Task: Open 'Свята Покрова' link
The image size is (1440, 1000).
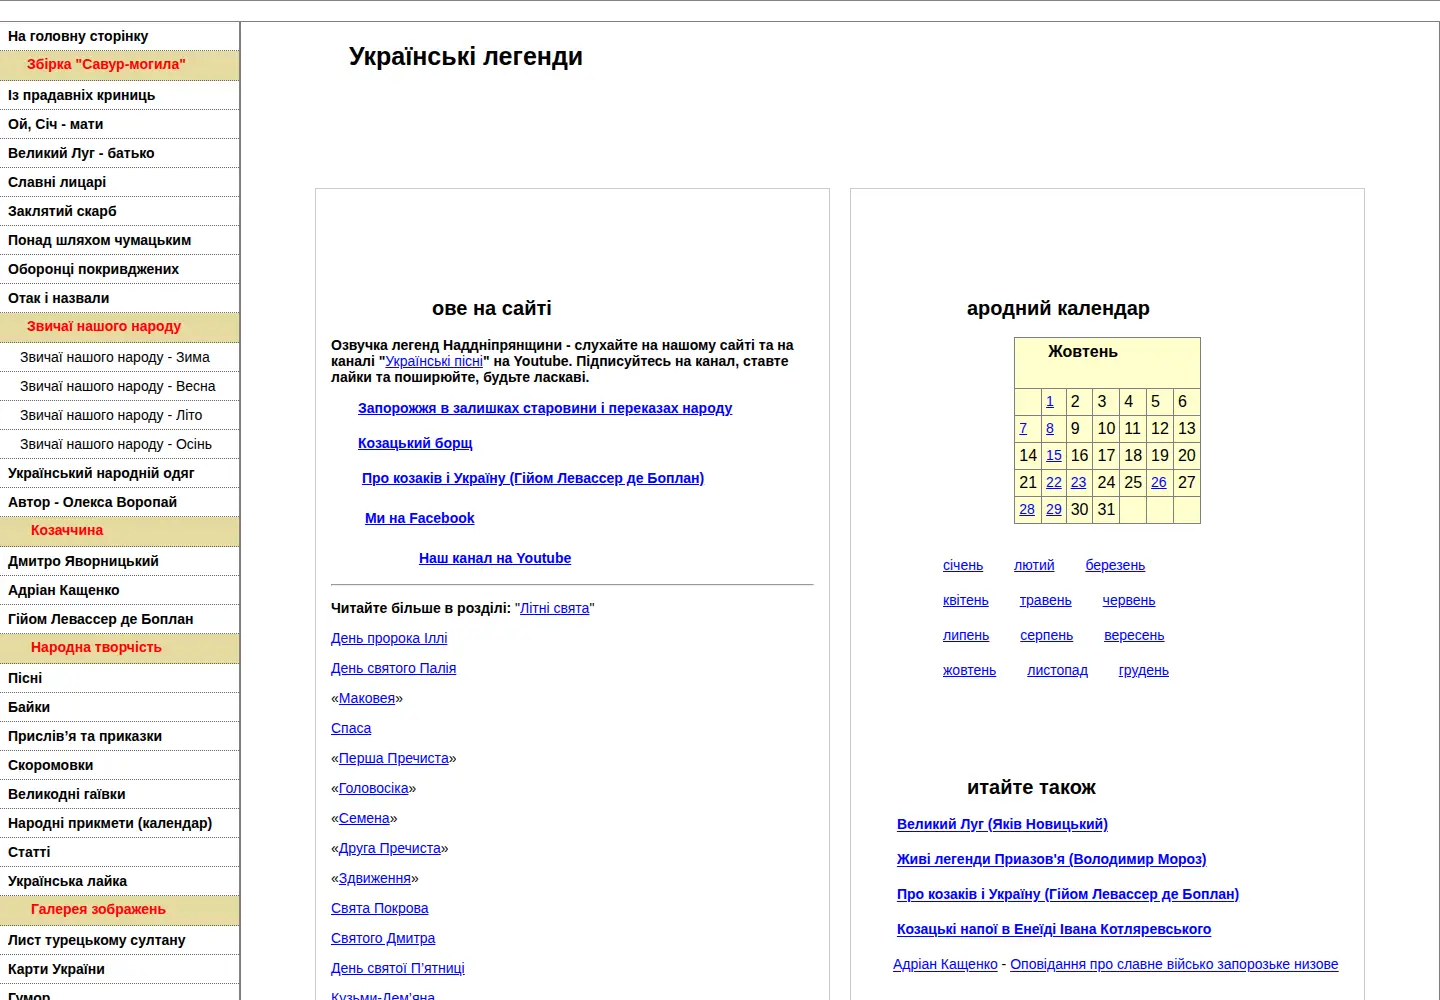Action: [380, 908]
